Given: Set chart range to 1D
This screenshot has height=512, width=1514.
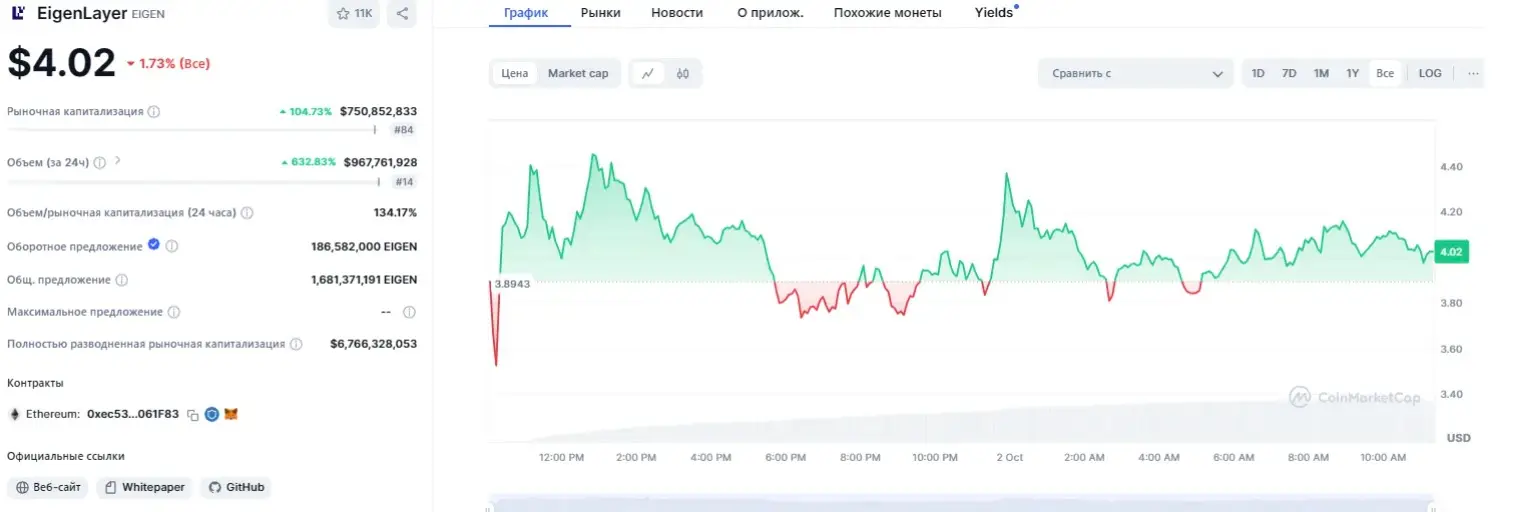Looking at the screenshot, I should (1258, 73).
